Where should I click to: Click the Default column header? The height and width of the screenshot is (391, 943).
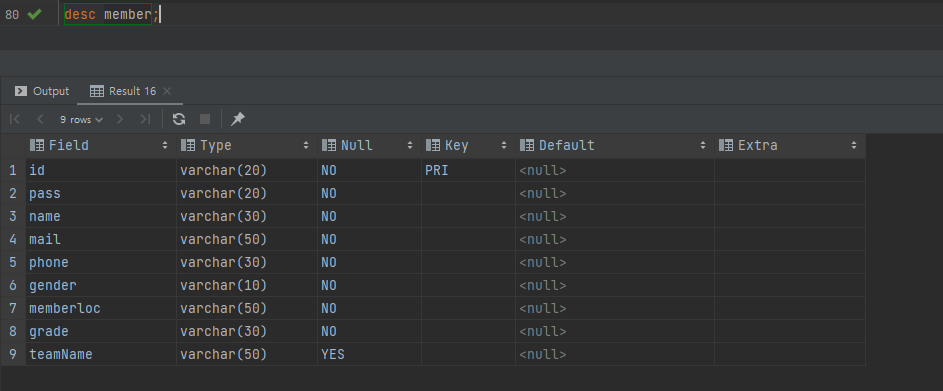coord(615,146)
